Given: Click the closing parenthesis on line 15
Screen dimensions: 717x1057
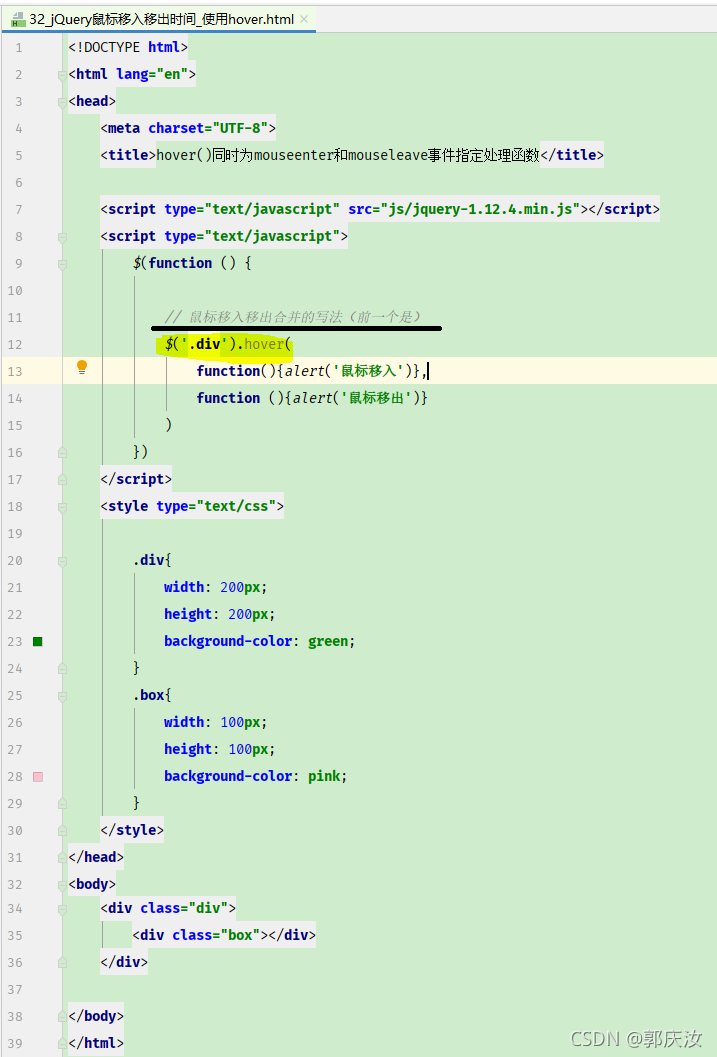Looking at the screenshot, I should coord(168,425).
